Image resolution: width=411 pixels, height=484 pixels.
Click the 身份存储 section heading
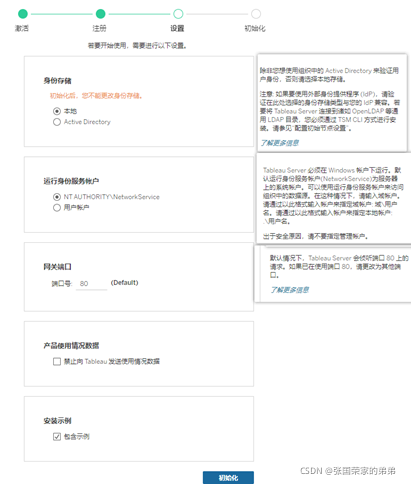click(x=57, y=81)
